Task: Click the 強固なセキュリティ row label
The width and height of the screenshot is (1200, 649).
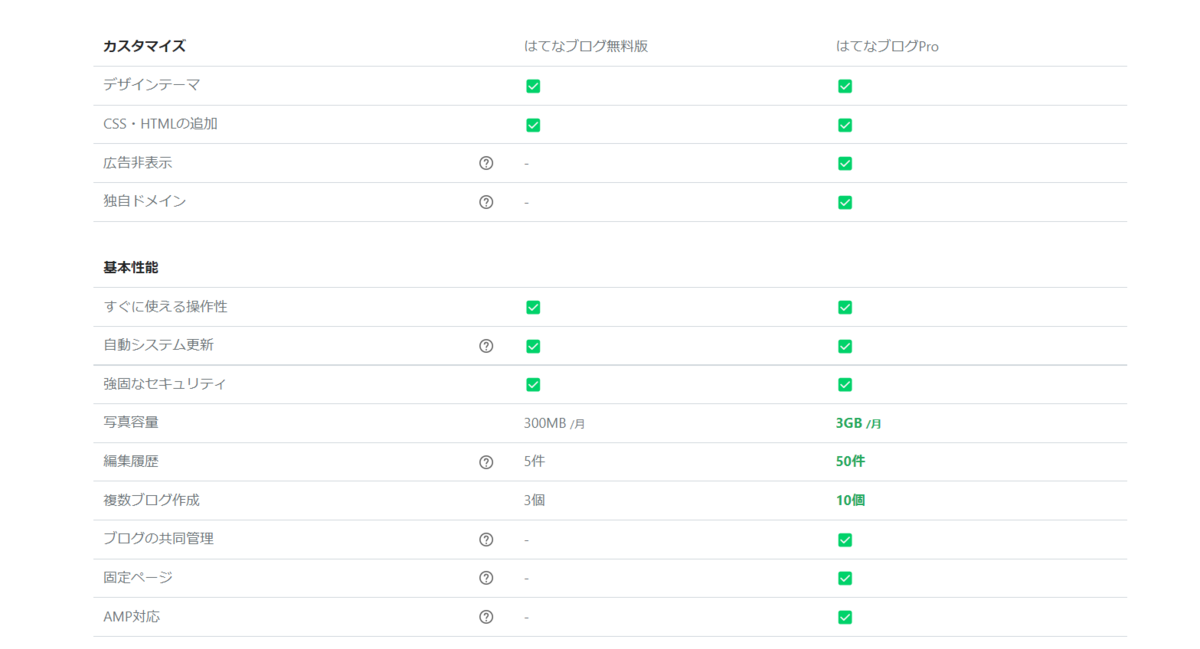Action: 165,384
